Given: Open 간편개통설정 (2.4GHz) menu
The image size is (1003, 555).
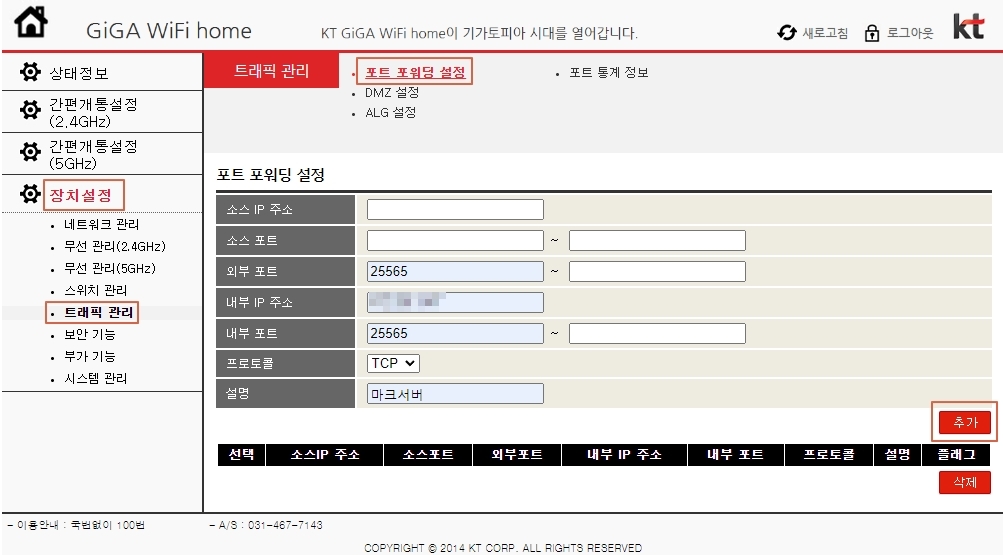Looking at the screenshot, I should click(93, 113).
